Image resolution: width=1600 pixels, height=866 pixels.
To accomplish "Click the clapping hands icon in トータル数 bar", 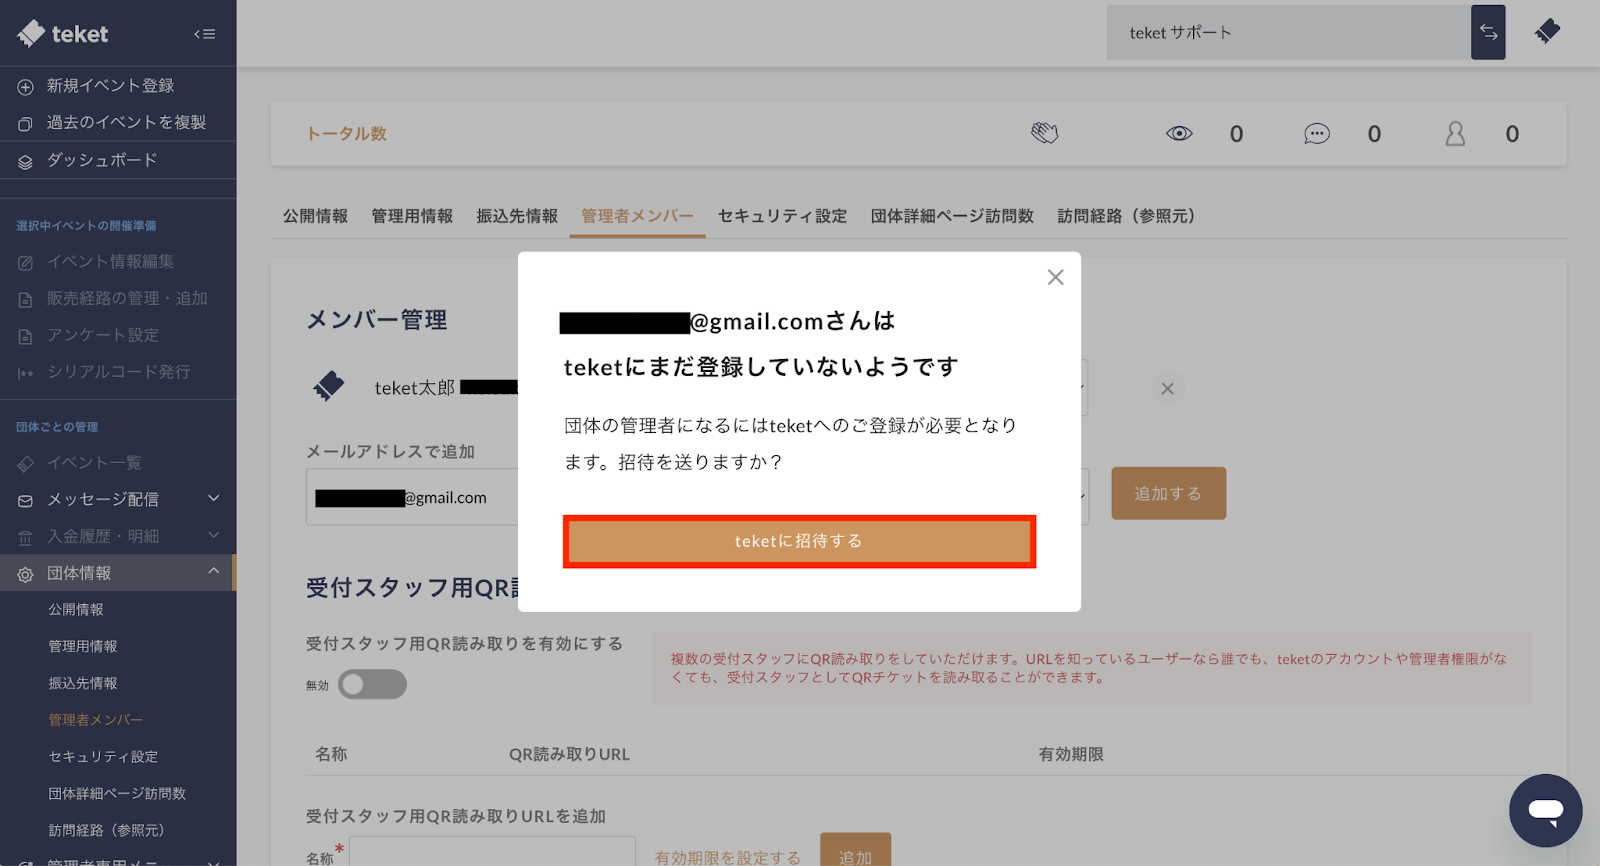I will pyautogui.click(x=1045, y=133).
